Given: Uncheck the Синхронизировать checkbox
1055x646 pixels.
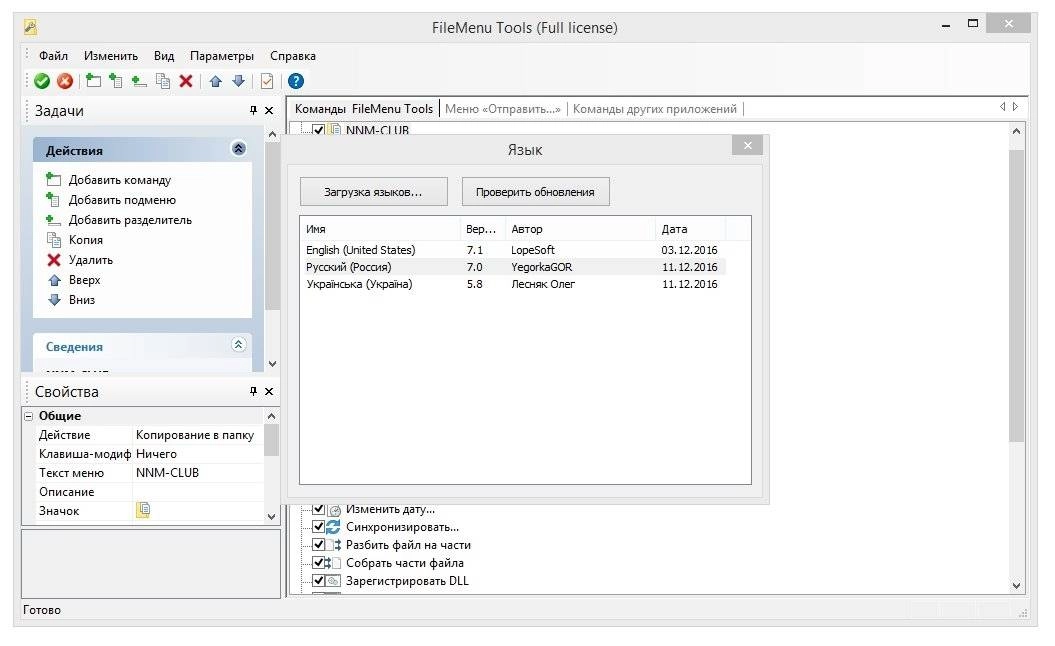Looking at the screenshot, I should pos(319,527).
